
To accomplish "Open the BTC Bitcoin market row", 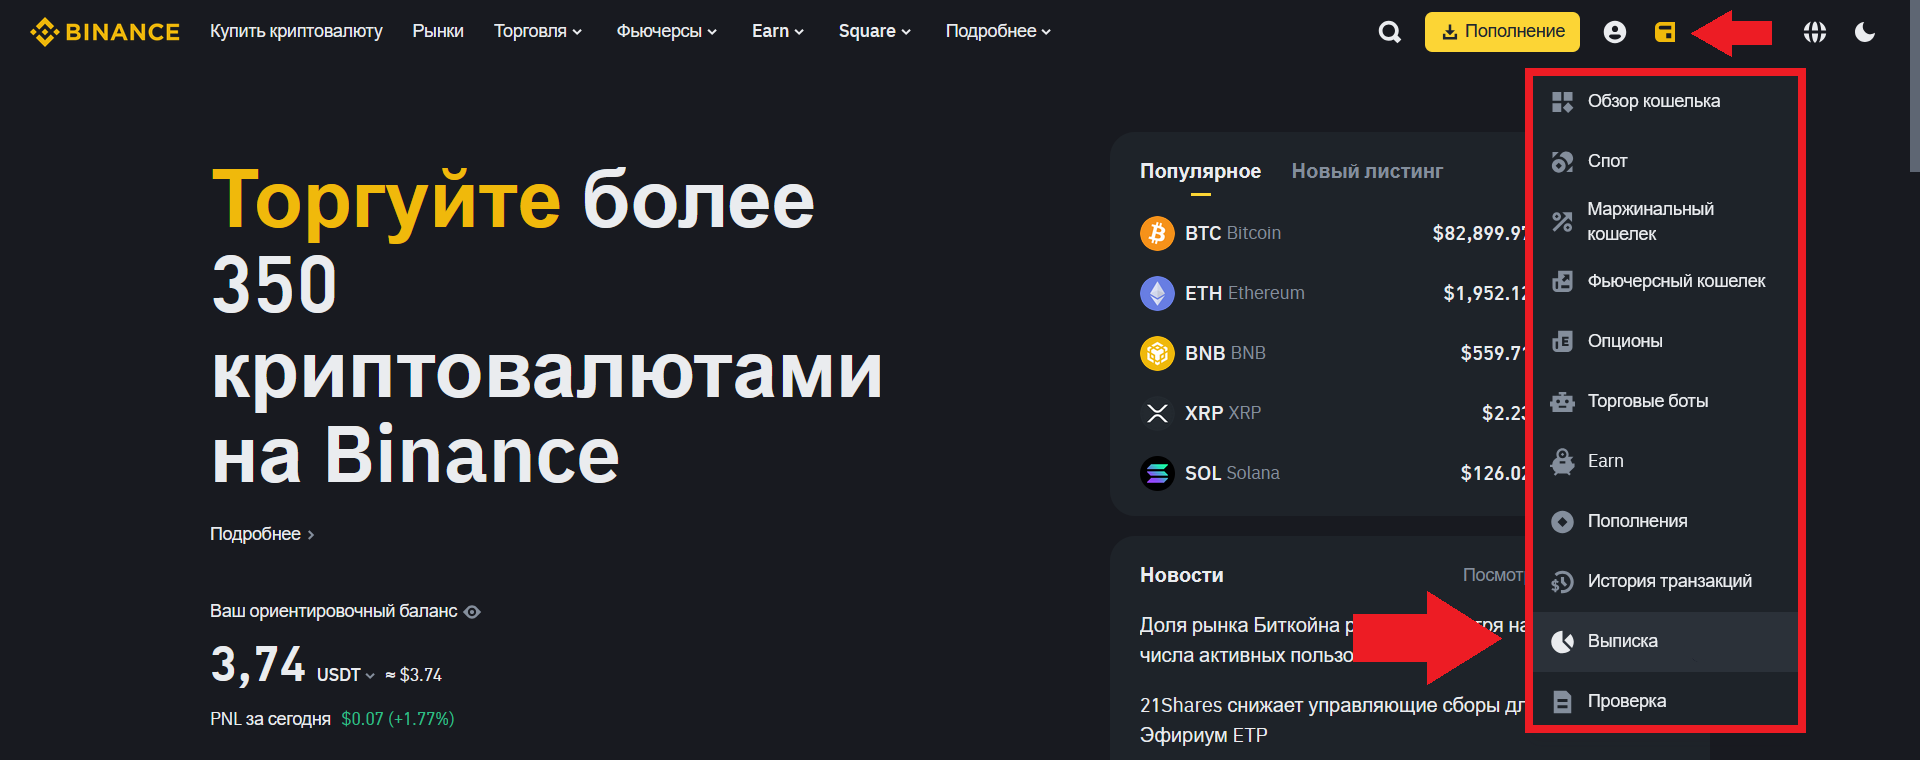I will coord(1332,233).
